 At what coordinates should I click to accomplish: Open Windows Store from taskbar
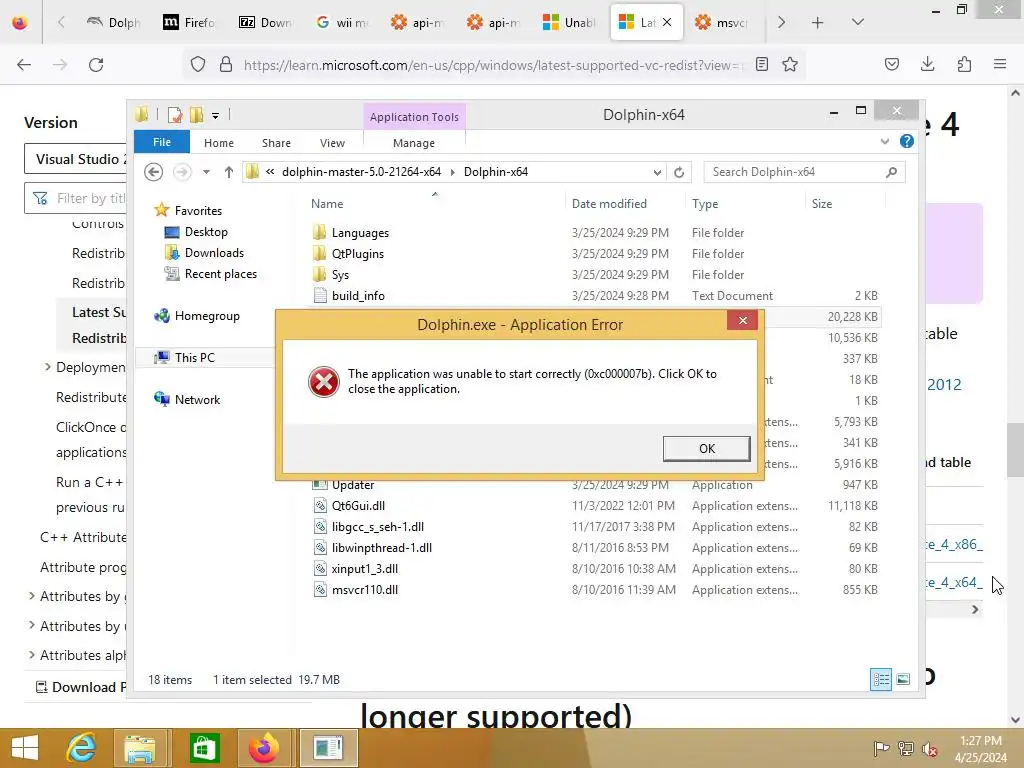[204, 748]
